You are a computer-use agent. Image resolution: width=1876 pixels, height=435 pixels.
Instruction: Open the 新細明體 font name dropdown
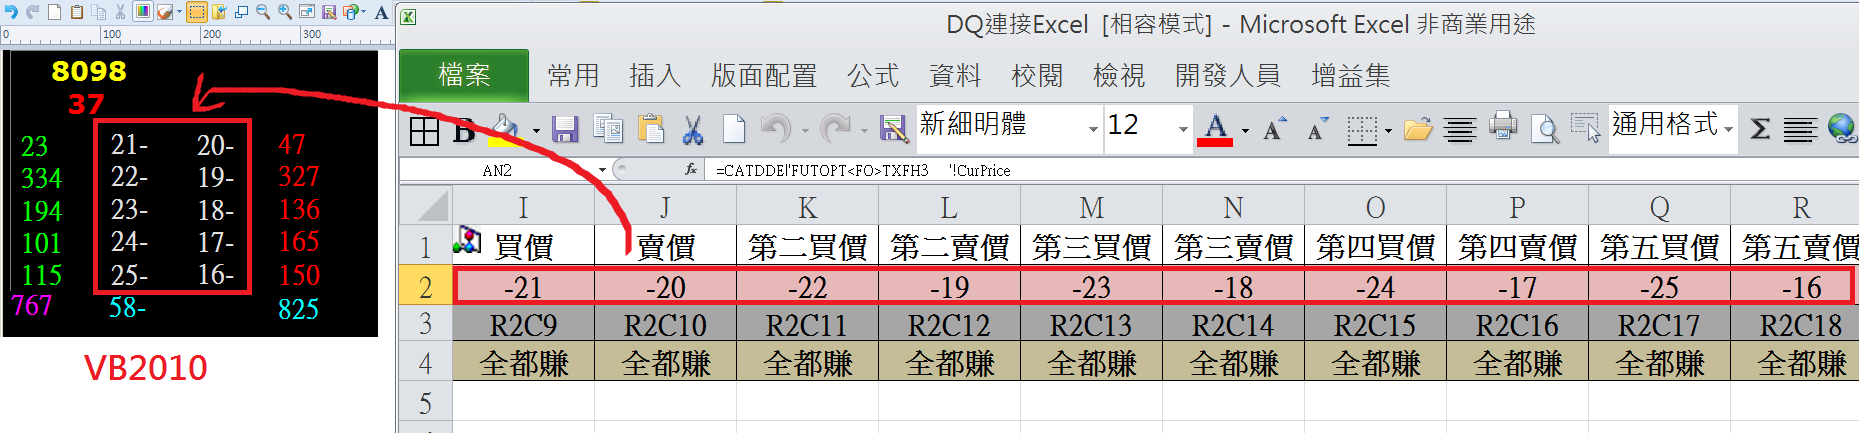(1093, 130)
